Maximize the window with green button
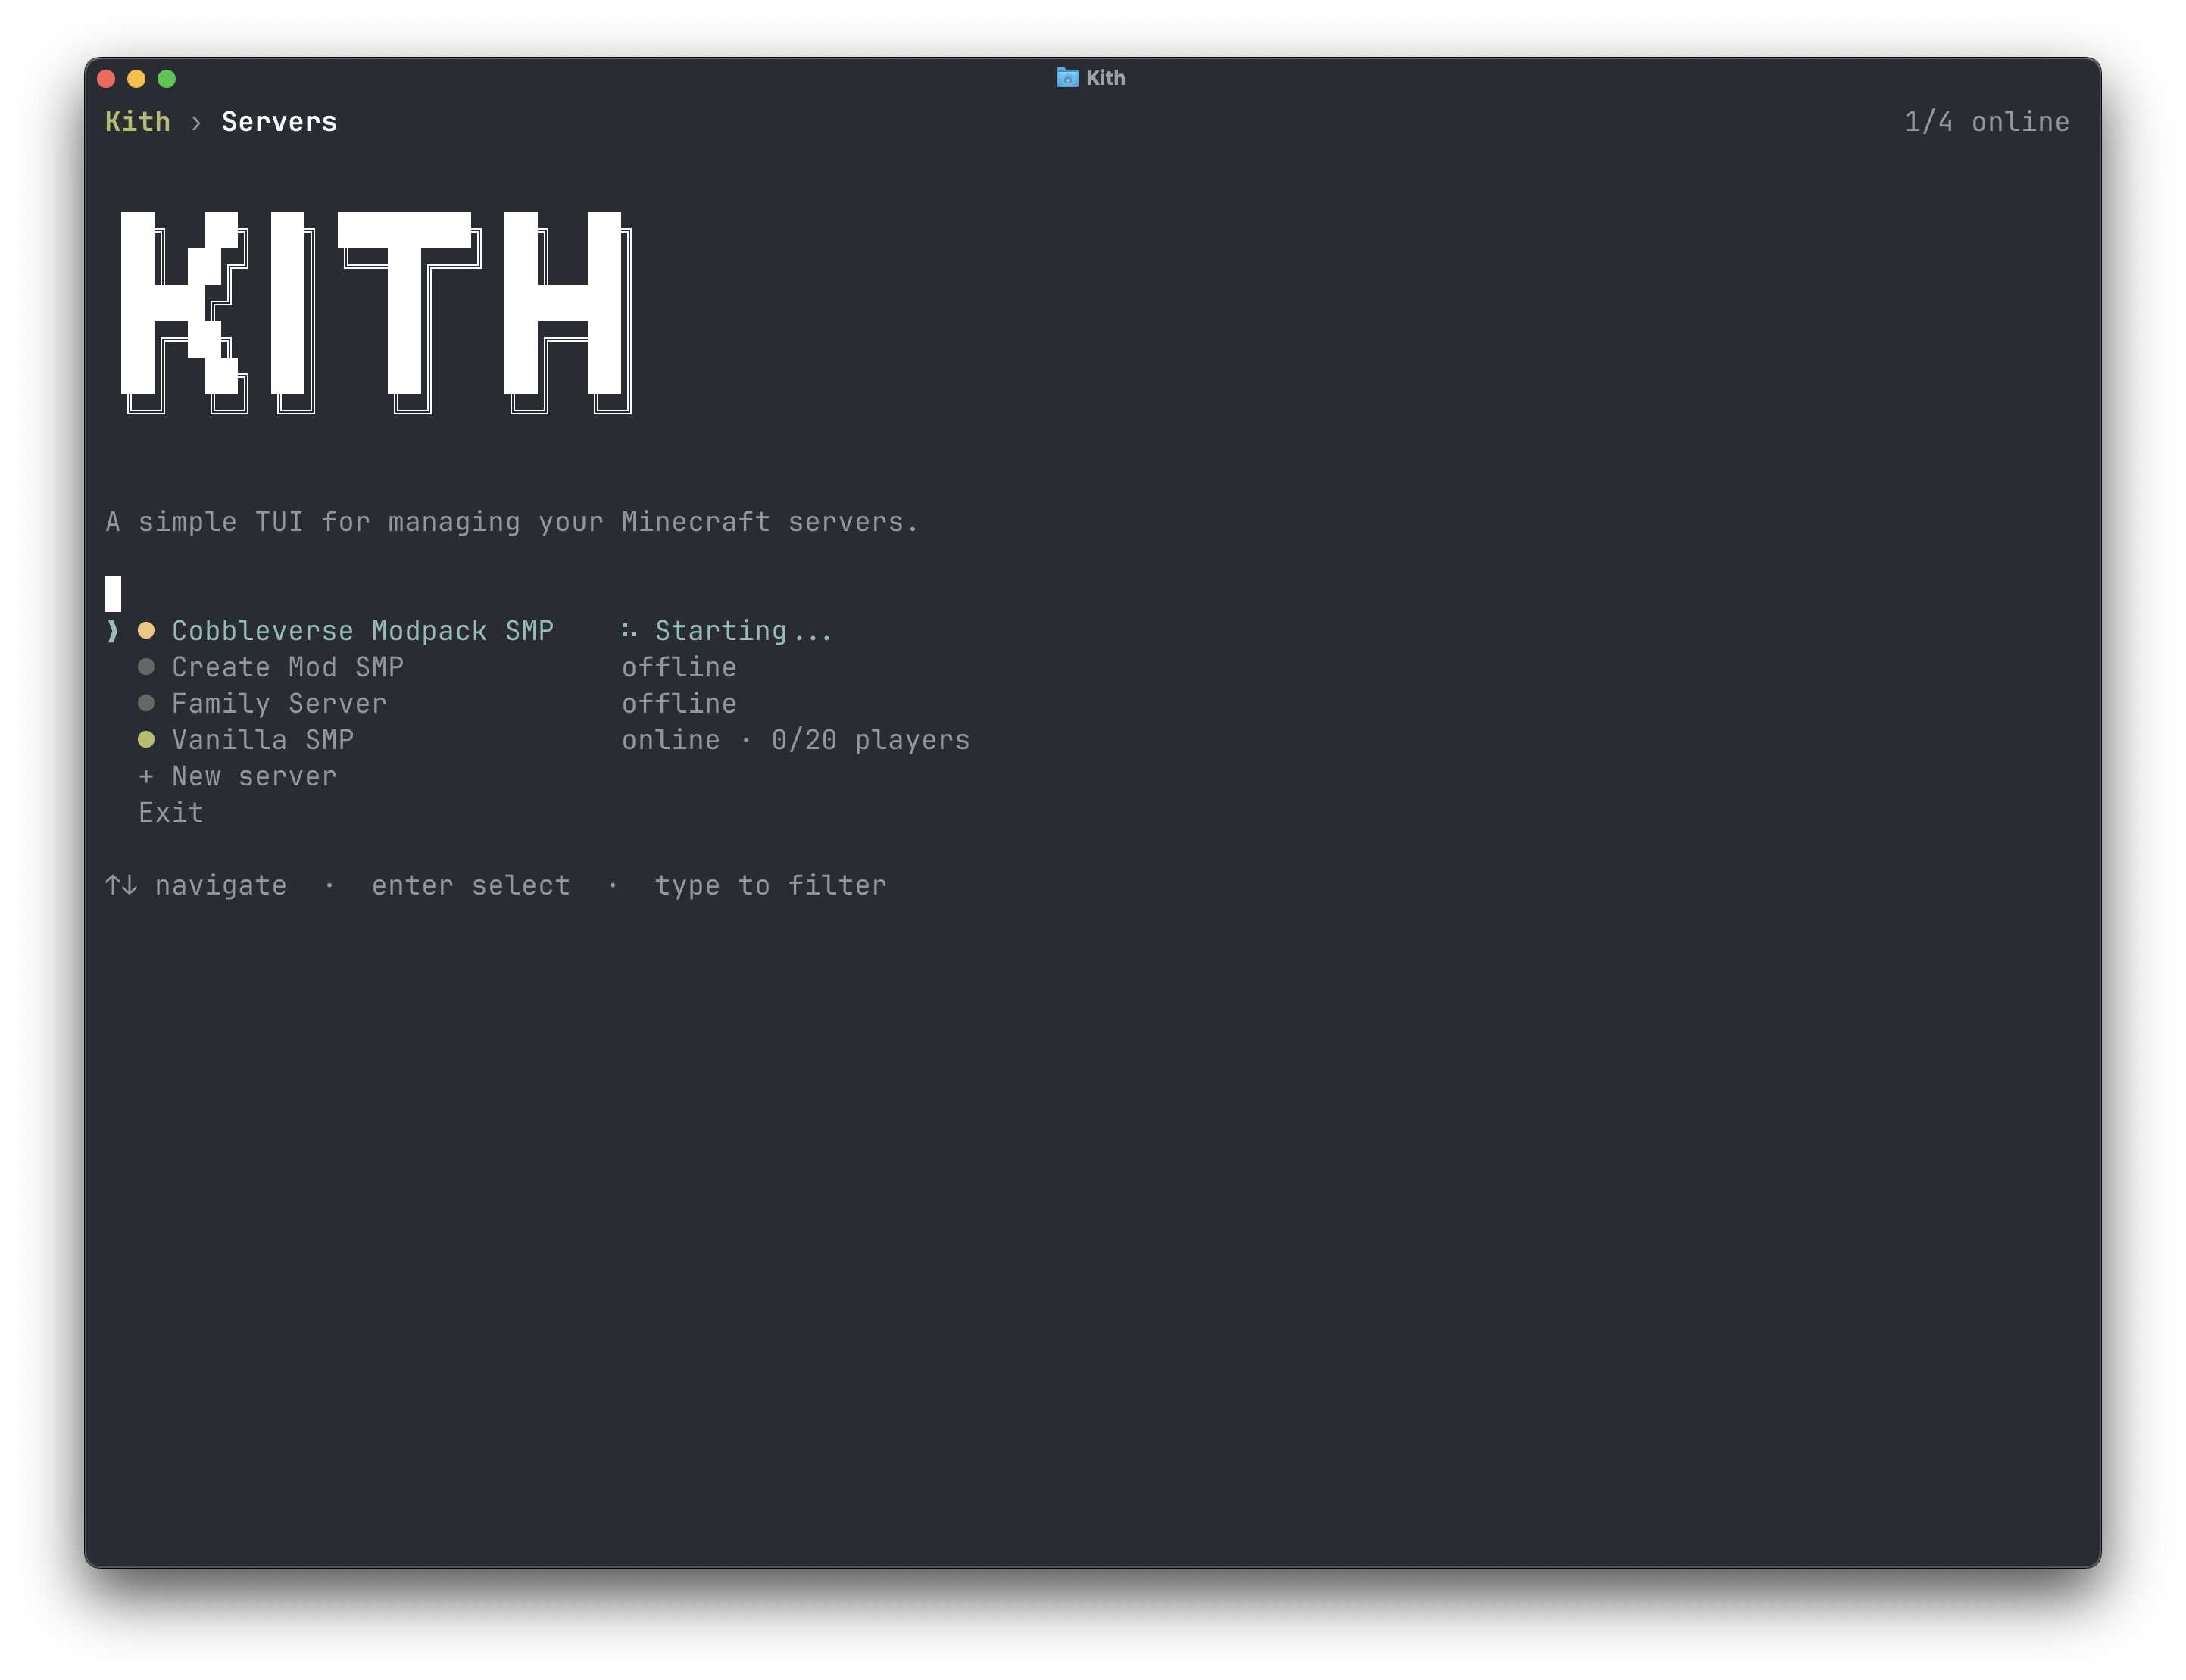Viewport: 2186px width, 1680px height. tap(167, 78)
